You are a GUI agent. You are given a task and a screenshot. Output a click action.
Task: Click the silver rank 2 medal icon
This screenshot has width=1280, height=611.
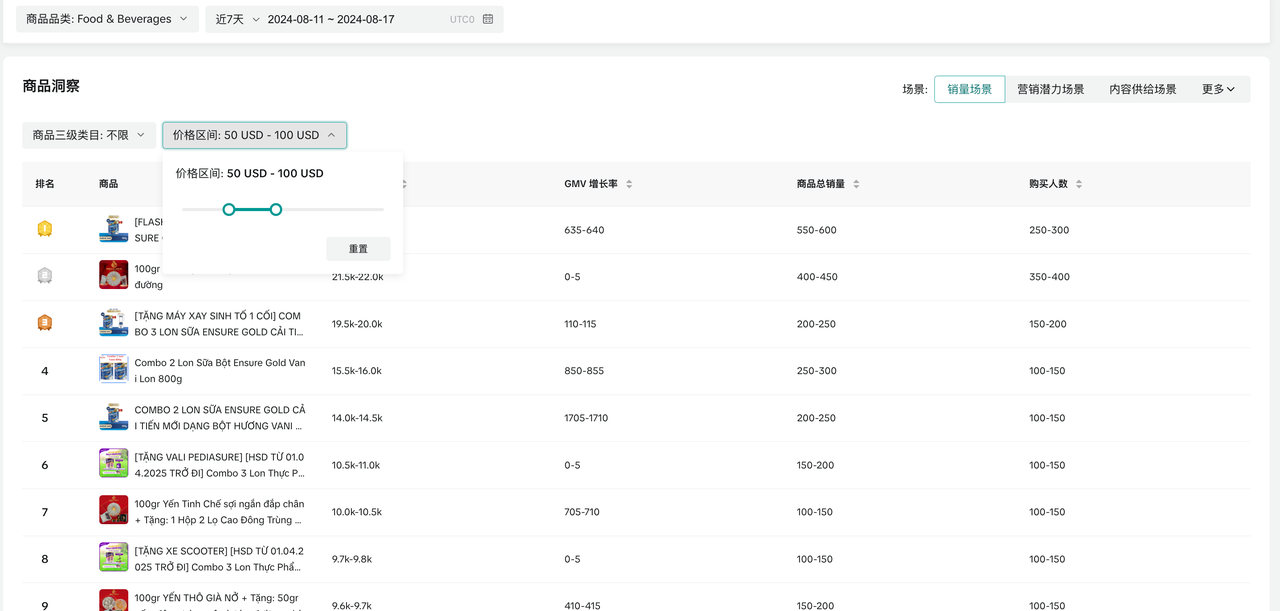44,276
